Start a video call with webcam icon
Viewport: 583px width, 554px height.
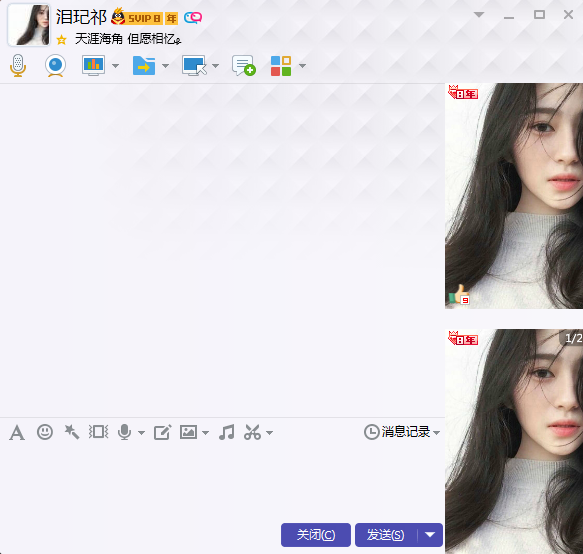(x=55, y=65)
